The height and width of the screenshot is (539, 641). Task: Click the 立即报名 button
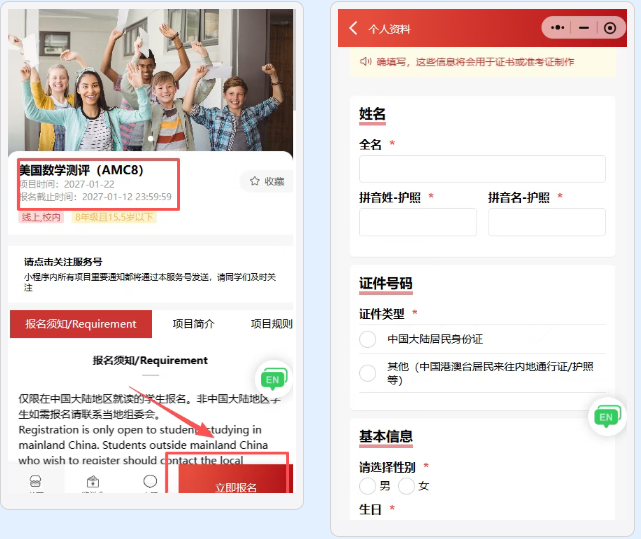point(236,478)
